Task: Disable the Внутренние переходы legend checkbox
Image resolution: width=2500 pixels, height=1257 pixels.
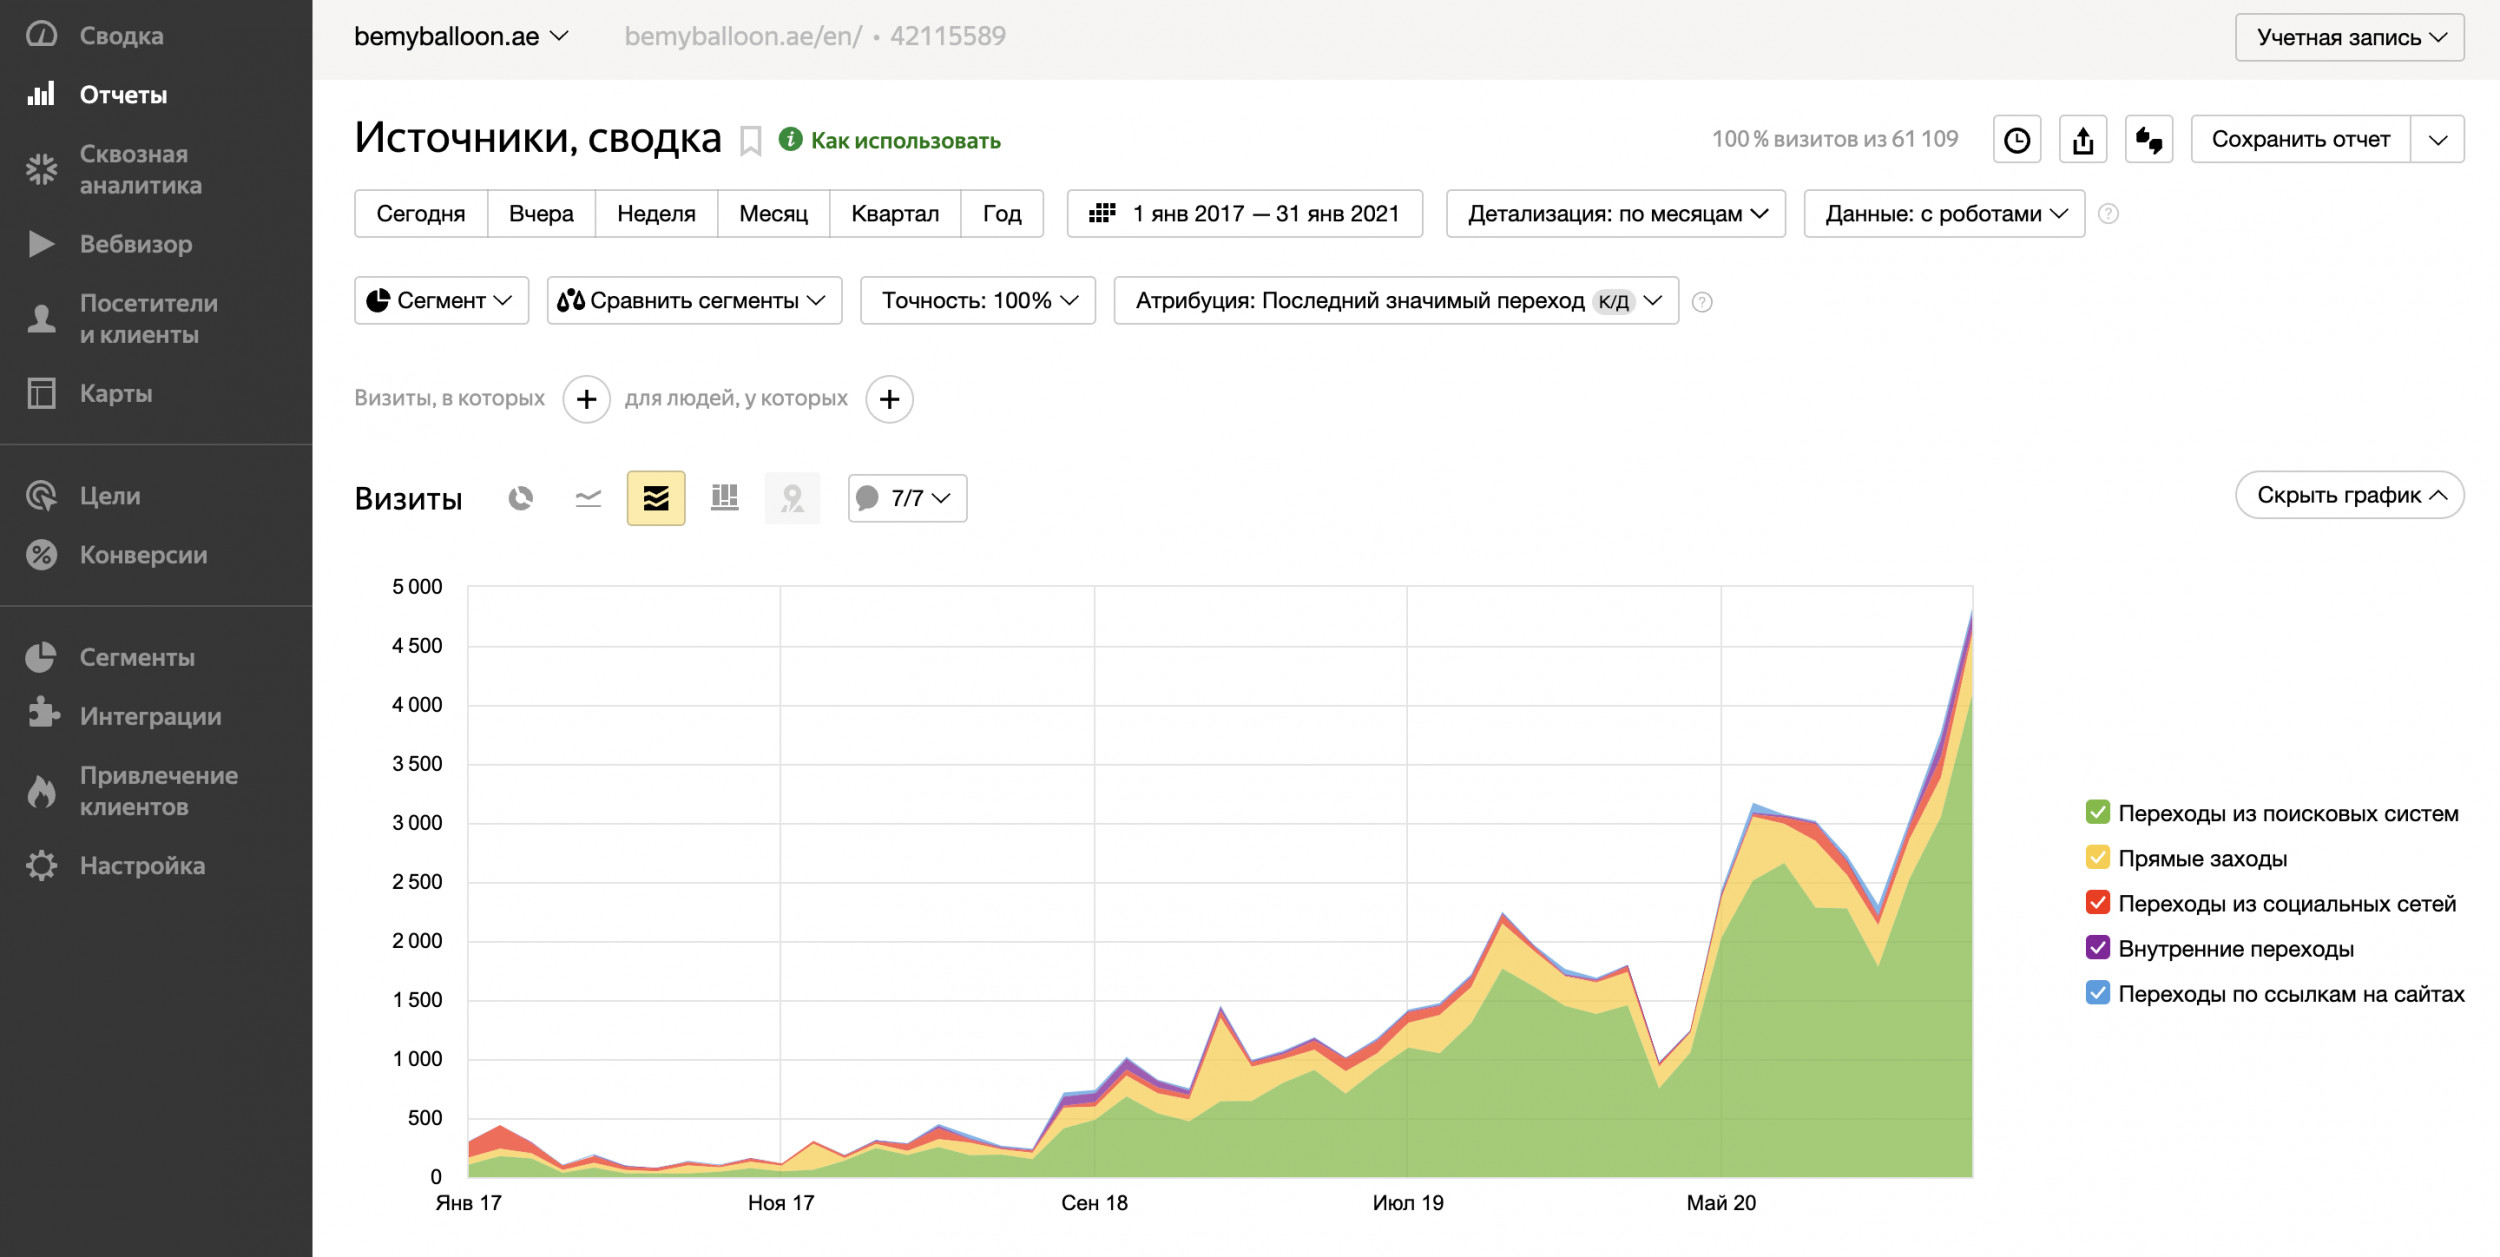Action: tap(2097, 948)
